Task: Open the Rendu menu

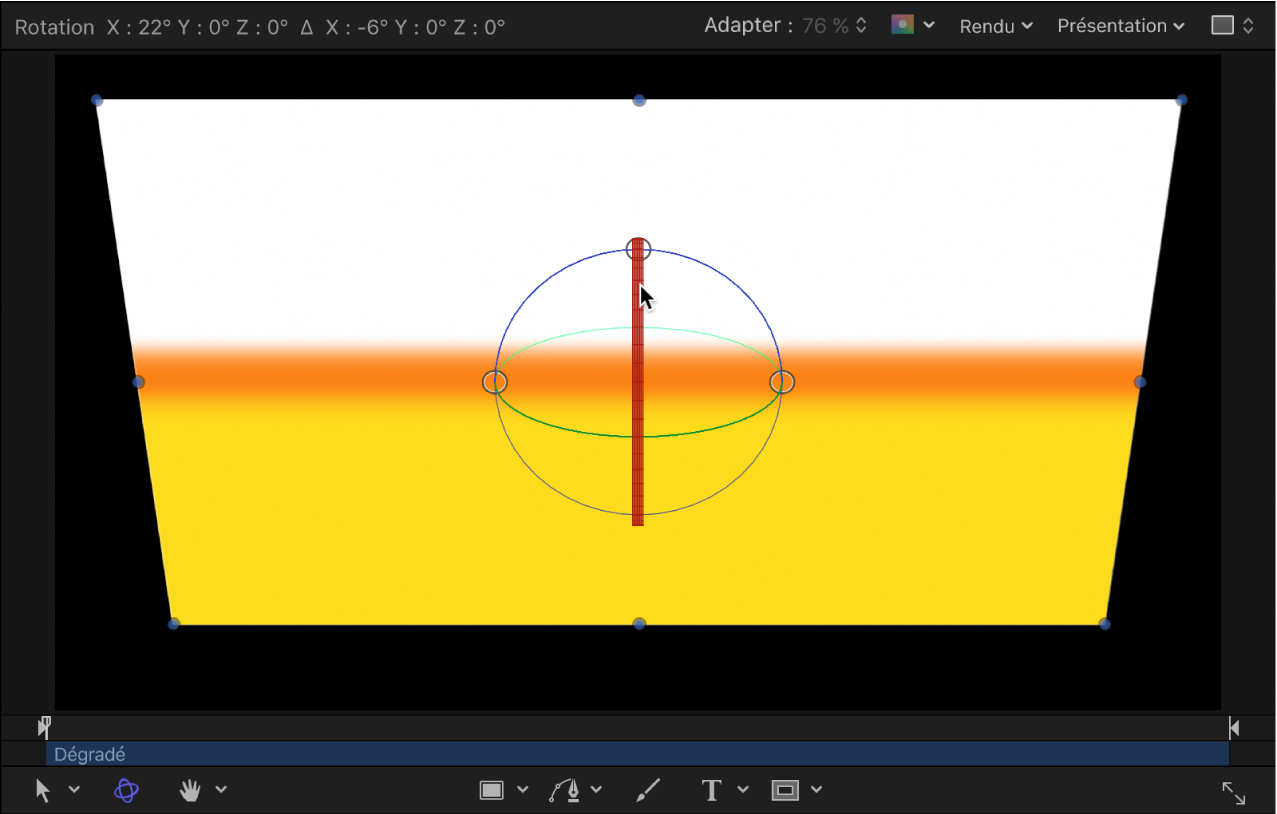Action: tap(996, 26)
